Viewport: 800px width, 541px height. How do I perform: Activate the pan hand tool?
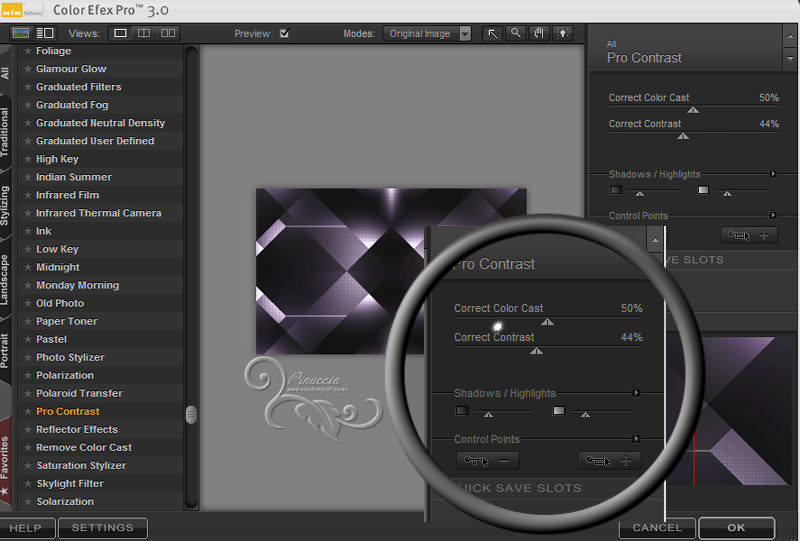(x=539, y=34)
